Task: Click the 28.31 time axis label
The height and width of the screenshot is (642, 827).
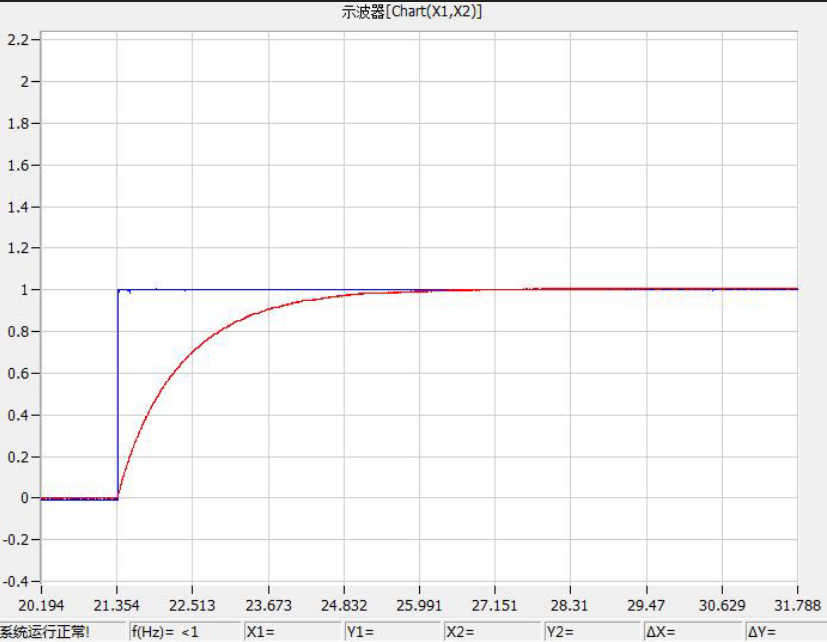Action: 571,605
